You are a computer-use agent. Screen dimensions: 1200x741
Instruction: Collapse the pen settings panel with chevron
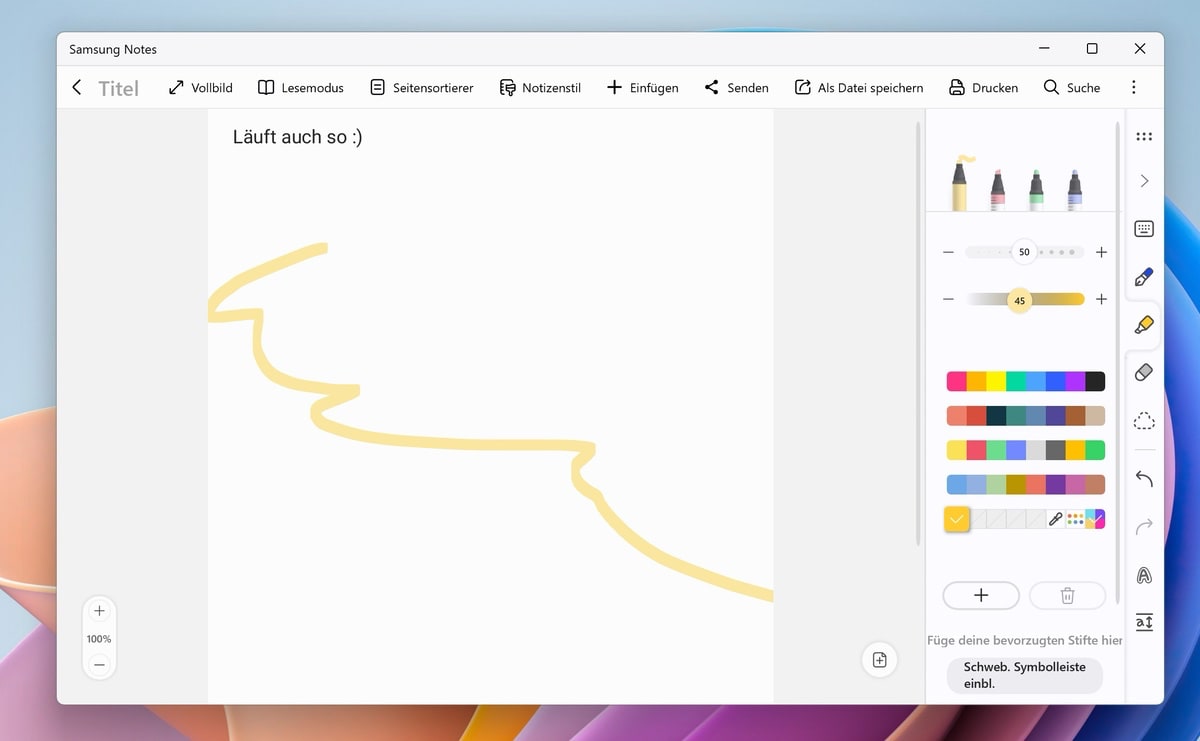pos(1144,181)
